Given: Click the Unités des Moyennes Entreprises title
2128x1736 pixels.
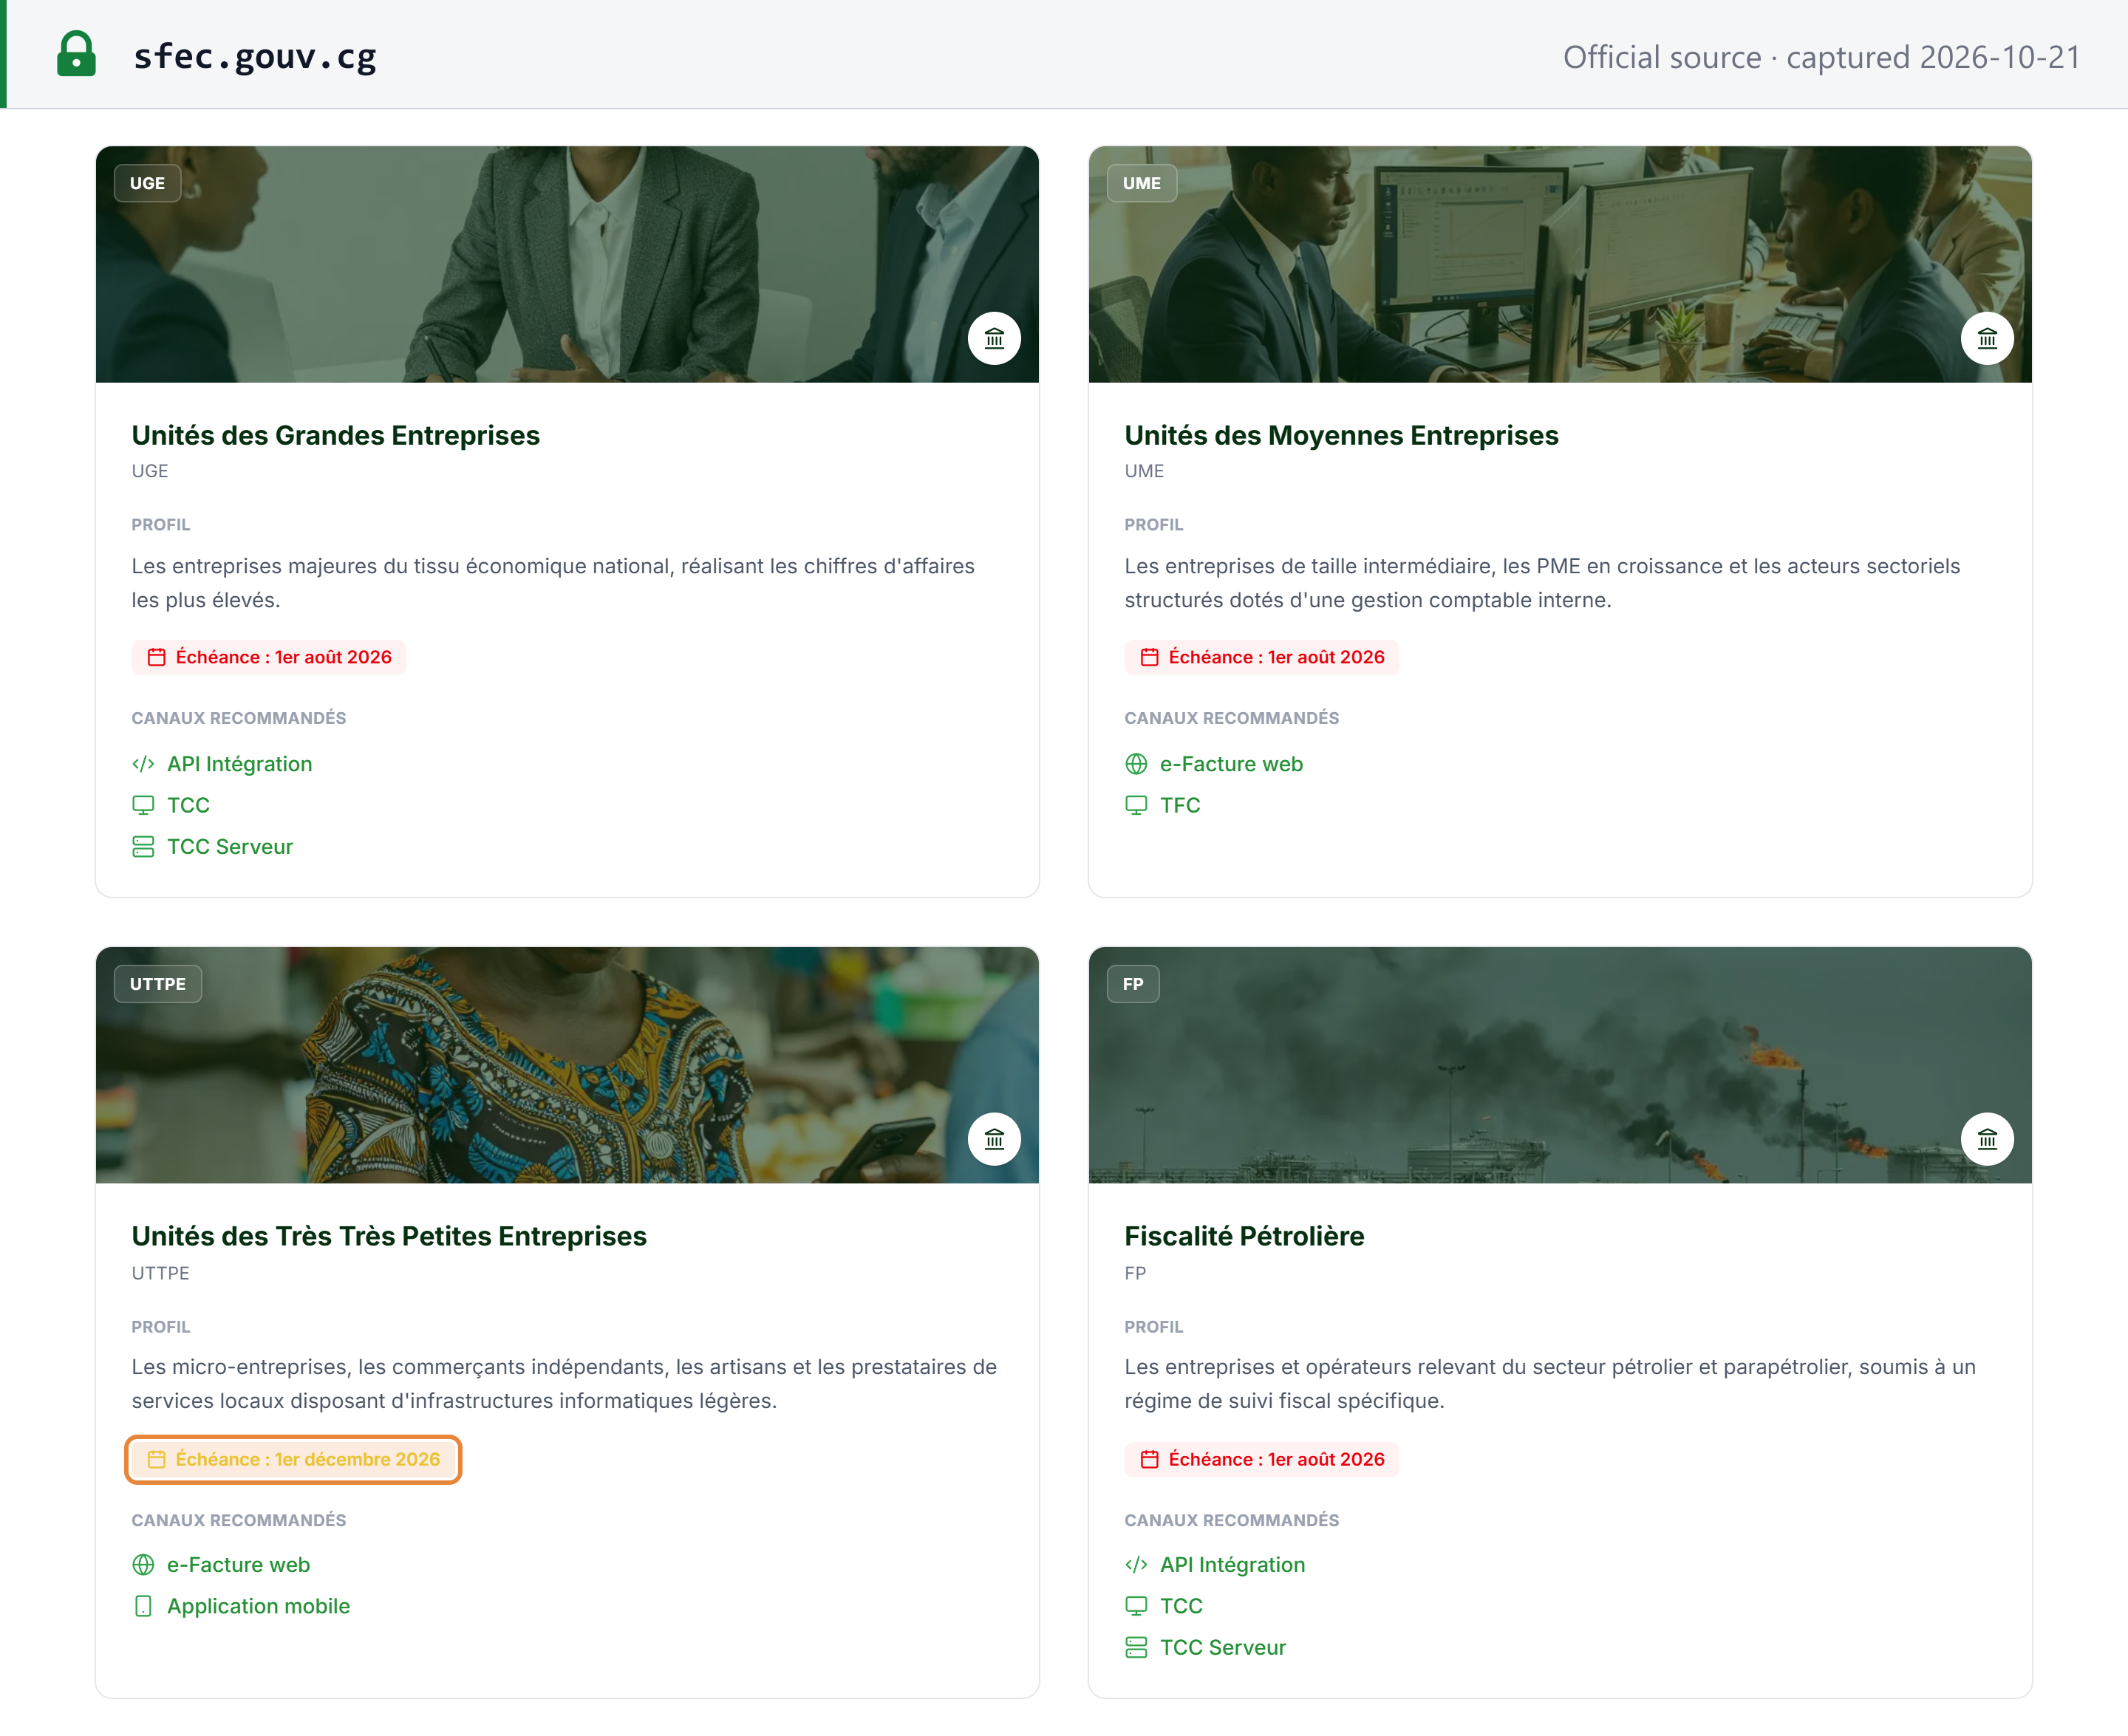Looking at the screenshot, I should (1341, 435).
